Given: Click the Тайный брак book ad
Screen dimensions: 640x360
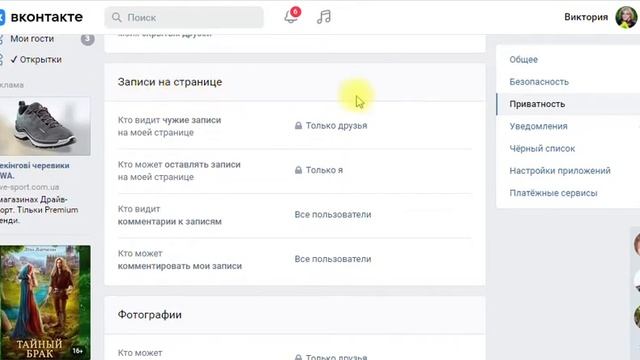Looking at the screenshot, I should pyautogui.click(x=45, y=302).
